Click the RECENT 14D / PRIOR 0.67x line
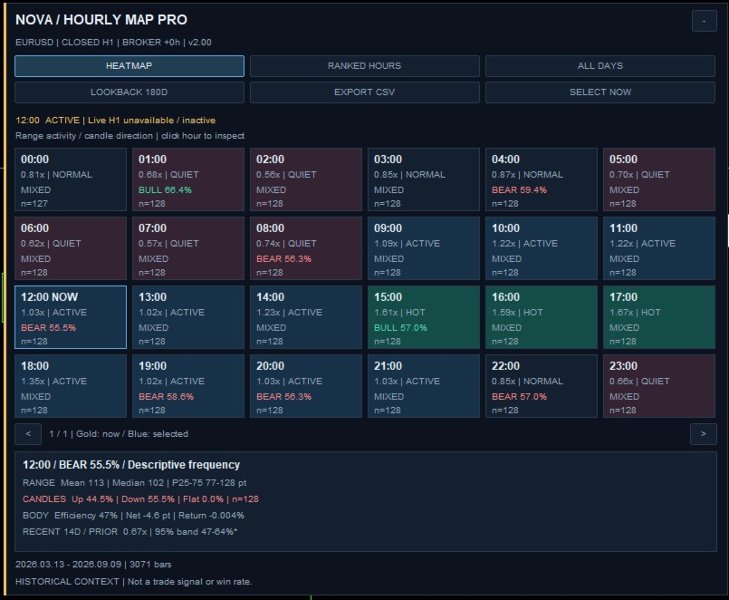729x600 pixels. coord(130,532)
